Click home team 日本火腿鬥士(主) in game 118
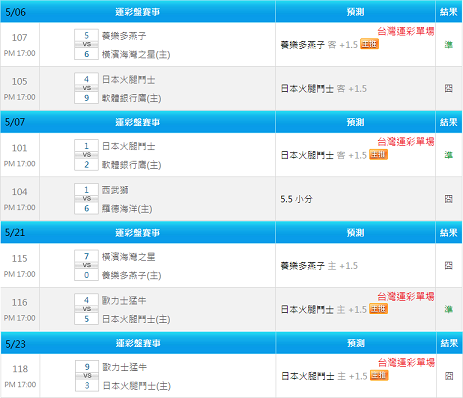The width and height of the screenshot is (463, 398). pos(137,386)
